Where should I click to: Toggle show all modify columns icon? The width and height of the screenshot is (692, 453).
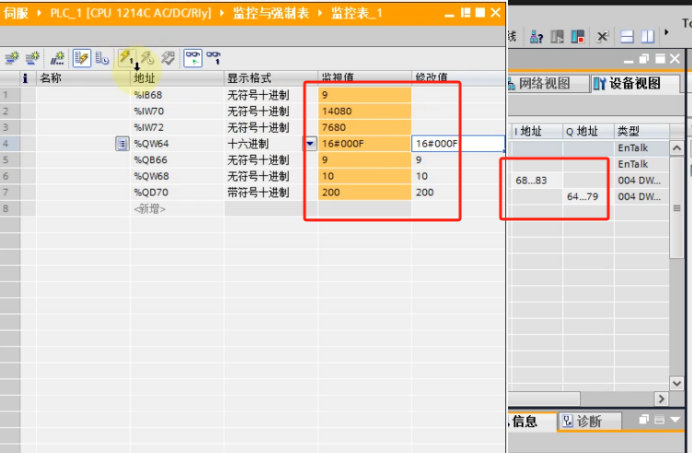click(82, 58)
